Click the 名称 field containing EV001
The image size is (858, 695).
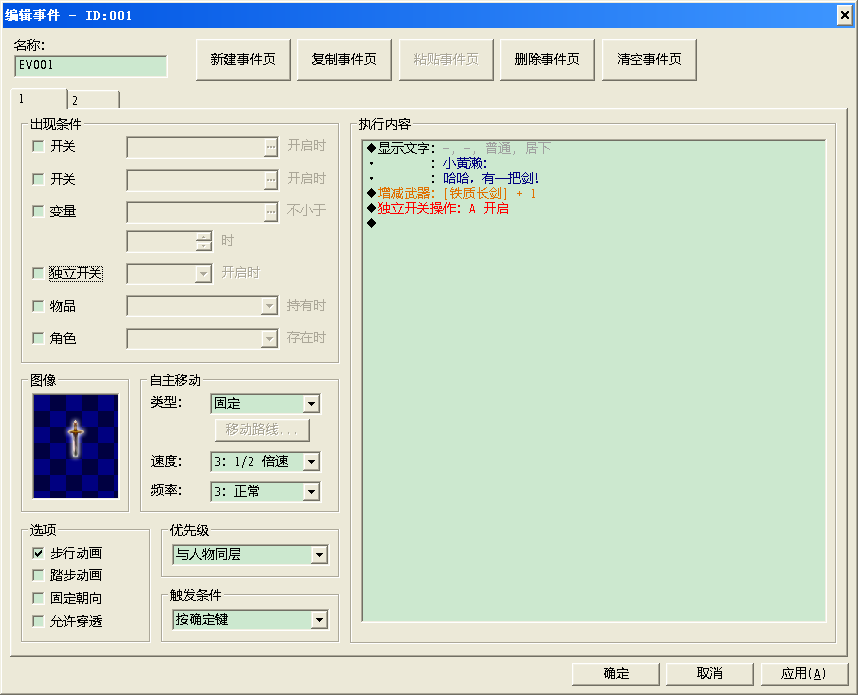(x=91, y=66)
